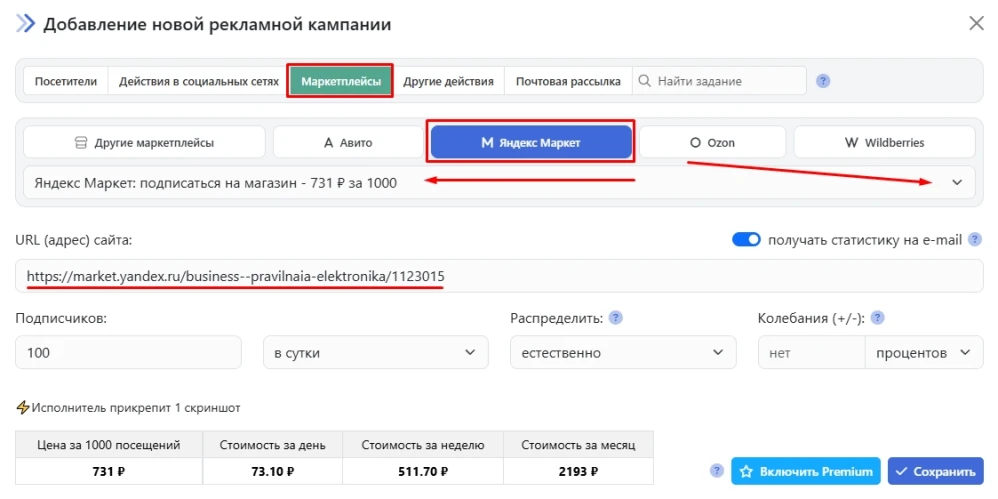998x499 pixels.
Task: Select the Маркетплейсы tab
Action: point(341,81)
